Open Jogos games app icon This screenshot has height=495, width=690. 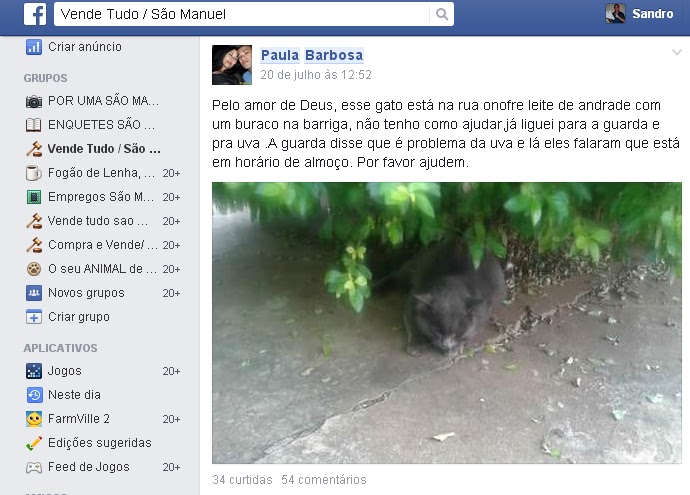coord(34,371)
